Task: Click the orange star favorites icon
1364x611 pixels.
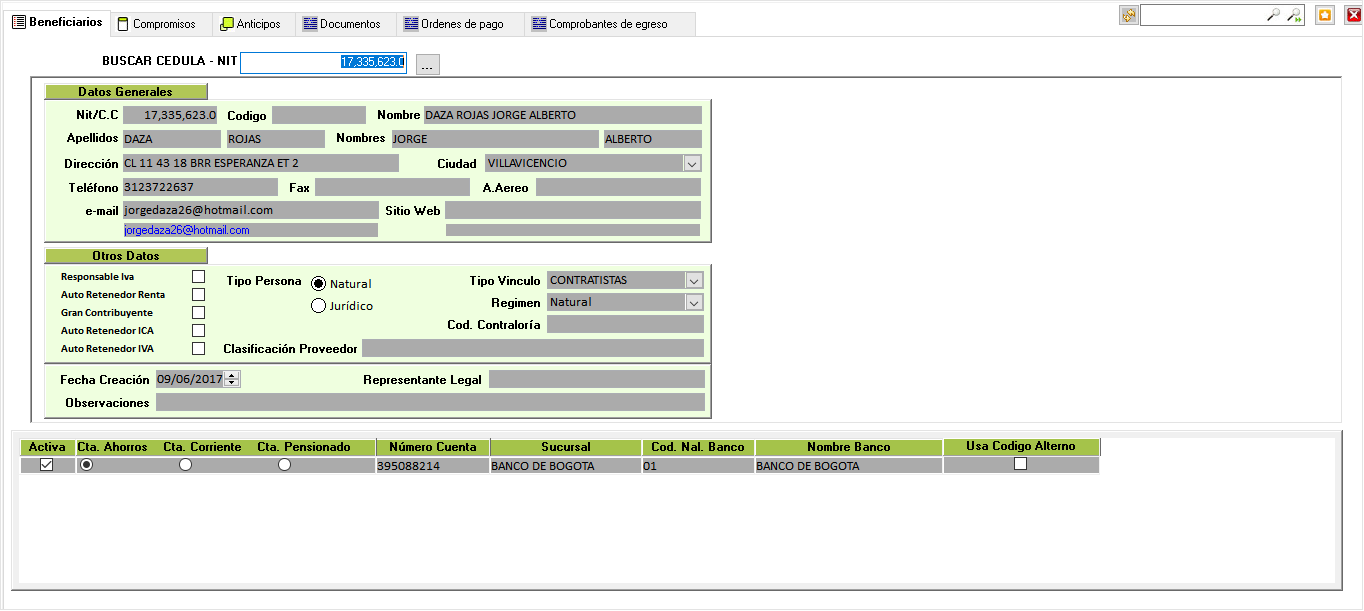Action: coord(1325,15)
